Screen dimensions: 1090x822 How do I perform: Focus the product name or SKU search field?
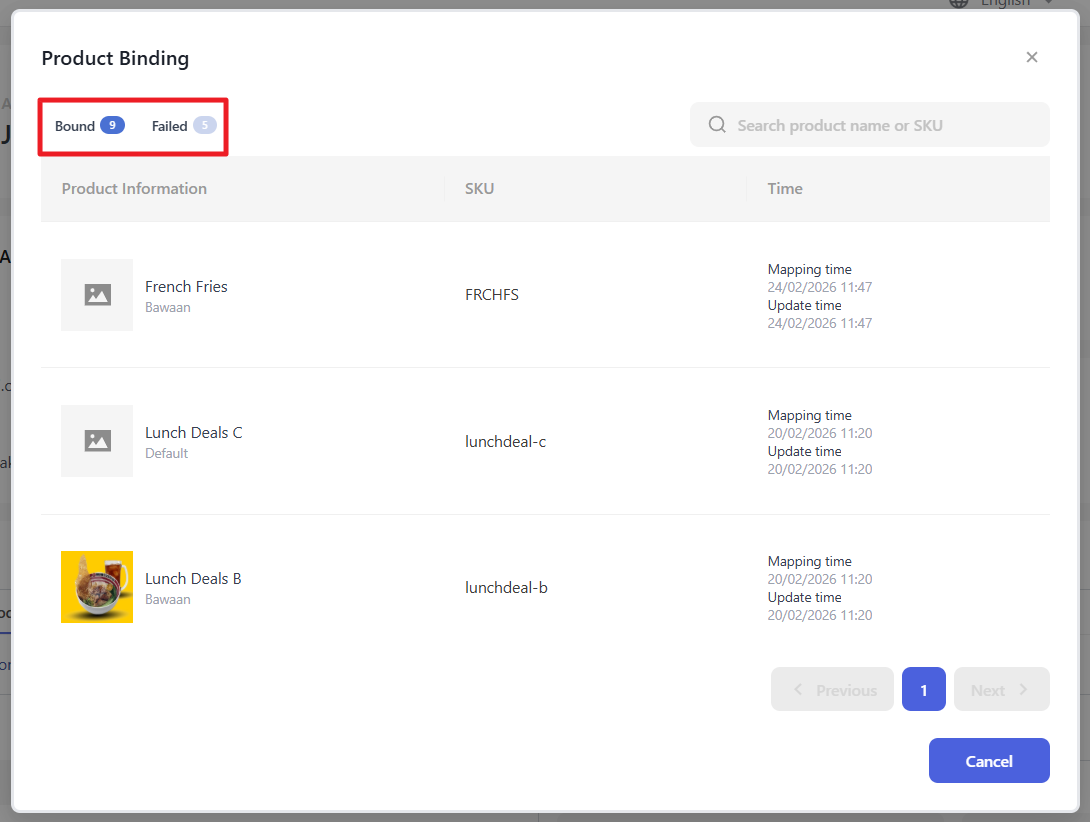pos(880,125)
